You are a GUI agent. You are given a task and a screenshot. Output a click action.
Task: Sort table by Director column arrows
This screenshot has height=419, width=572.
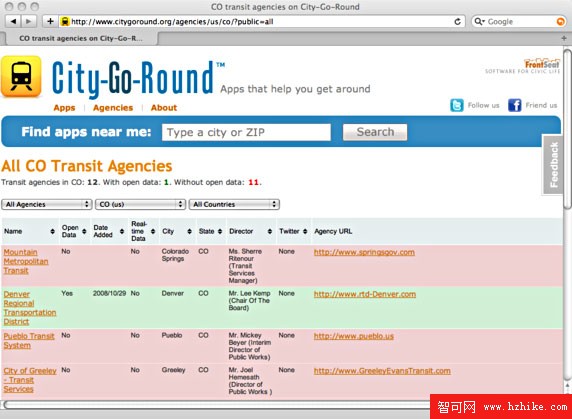270,231
